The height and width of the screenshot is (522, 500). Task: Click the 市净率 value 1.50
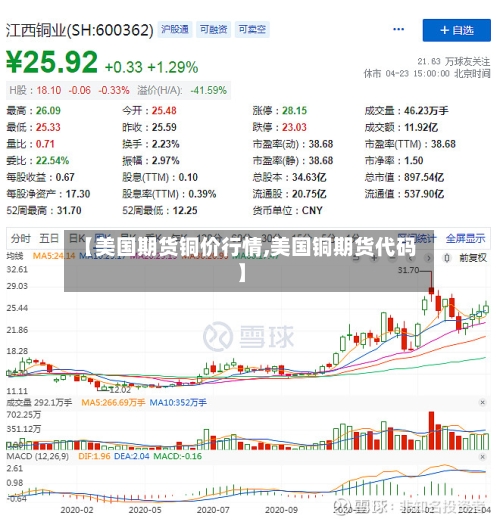[x=414, y=161]
